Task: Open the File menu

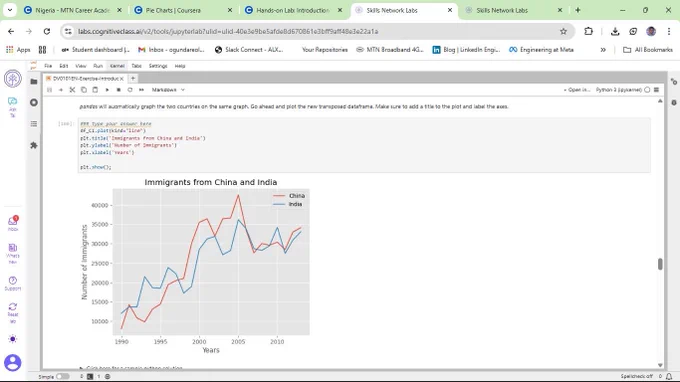Action: click(x=48, y=66)
